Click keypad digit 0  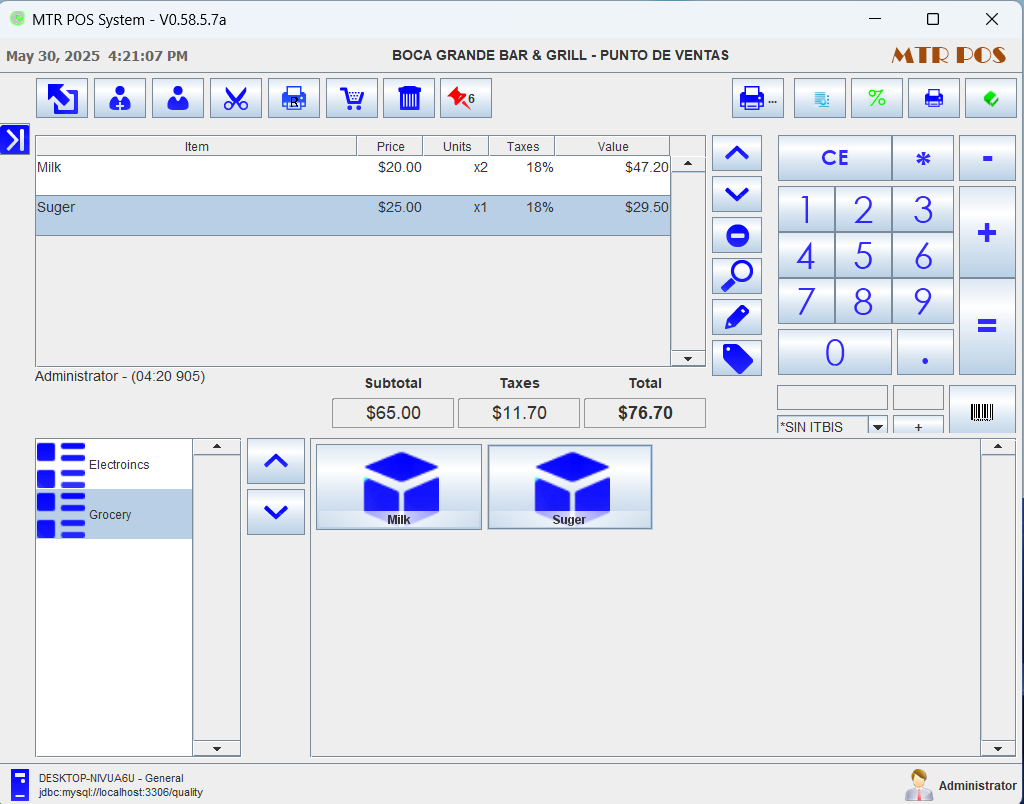(x=835, y=352)
